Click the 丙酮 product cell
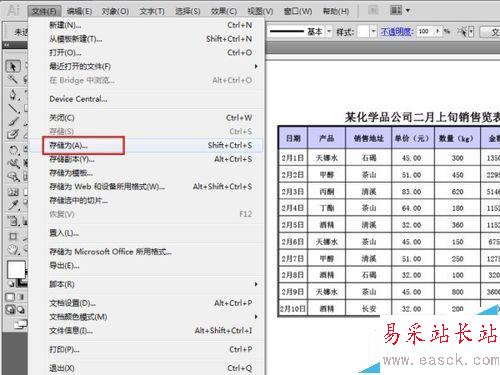Image resolution: width=500 pixels, height=375 pixels. 327,192
